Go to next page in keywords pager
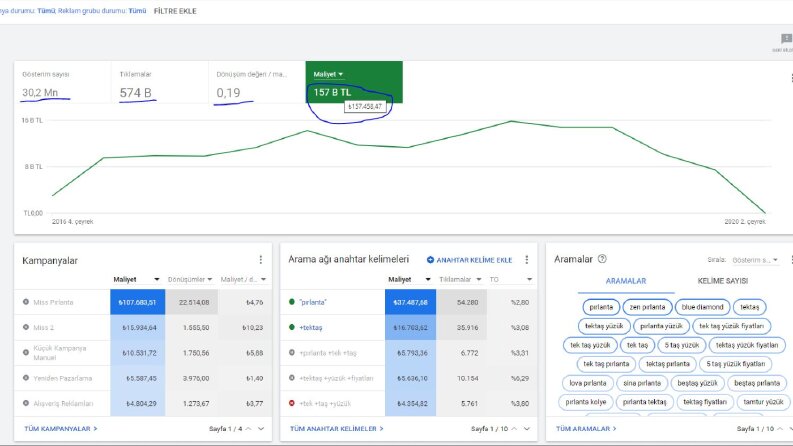Image resolution: width=793 pixels, height=446 pixels. point(526,429)
